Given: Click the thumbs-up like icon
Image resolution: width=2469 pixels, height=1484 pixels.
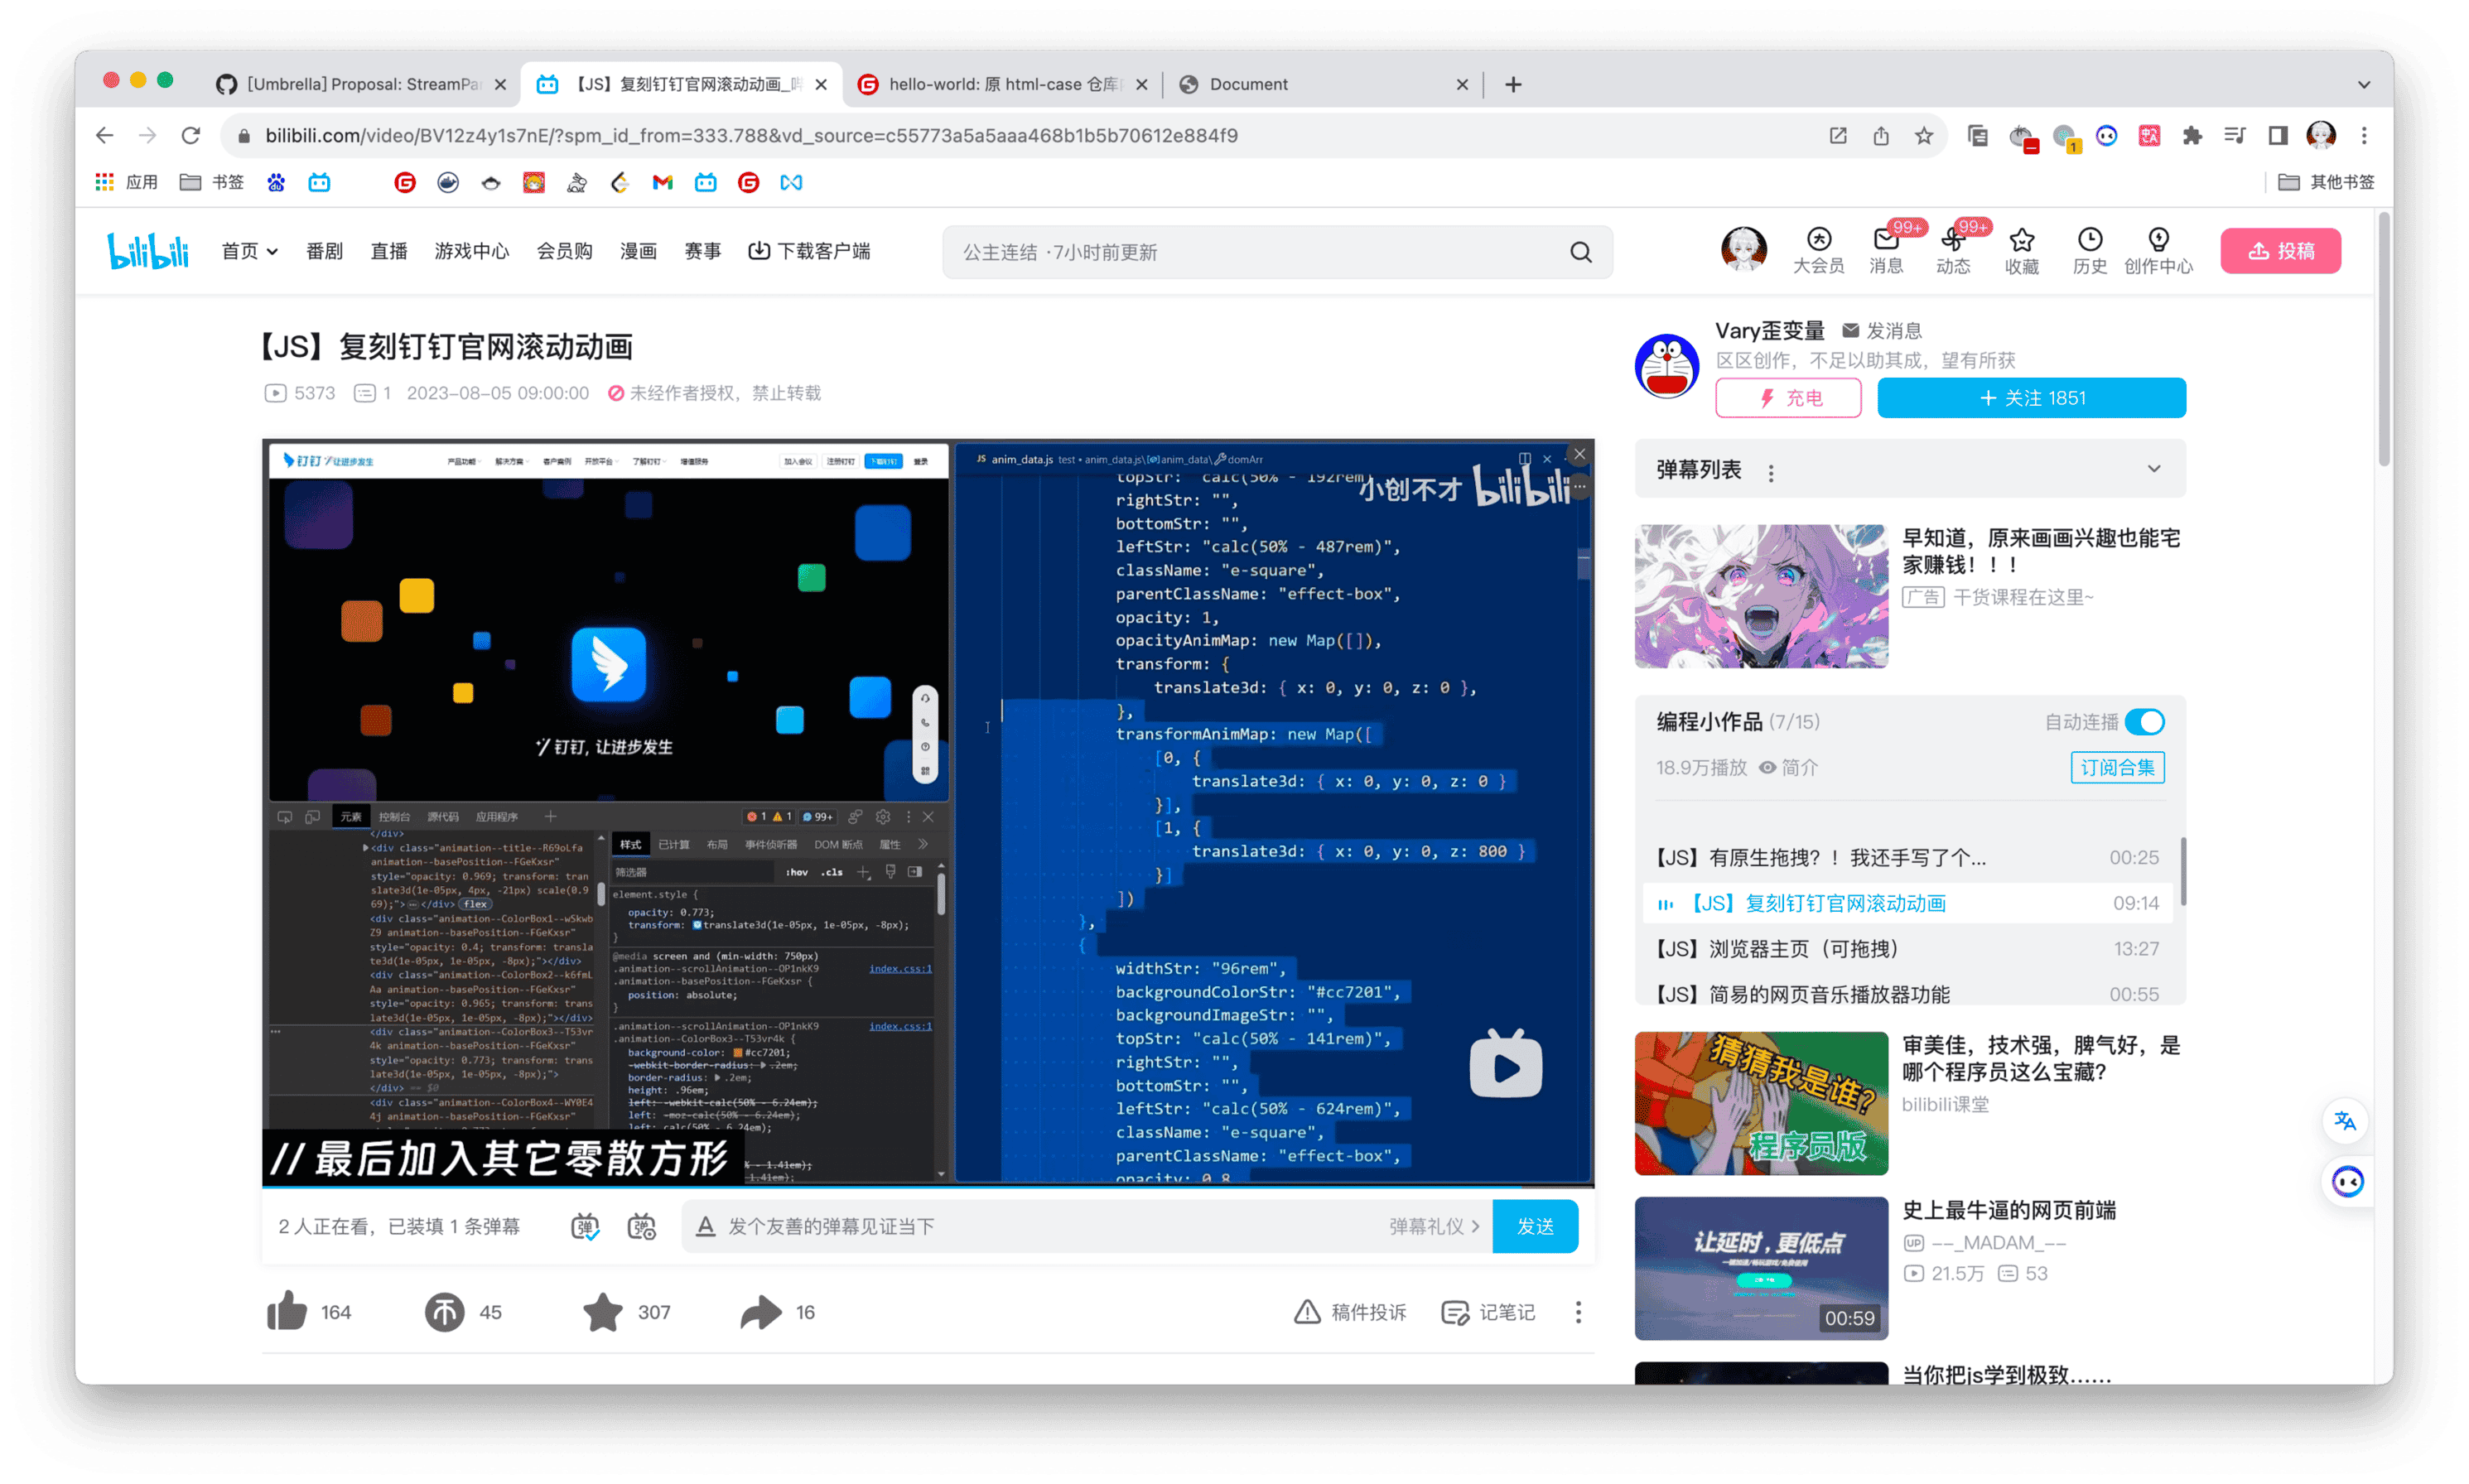Looking at the screenshot, I should pyautogui.click(x=288, y=1311).
